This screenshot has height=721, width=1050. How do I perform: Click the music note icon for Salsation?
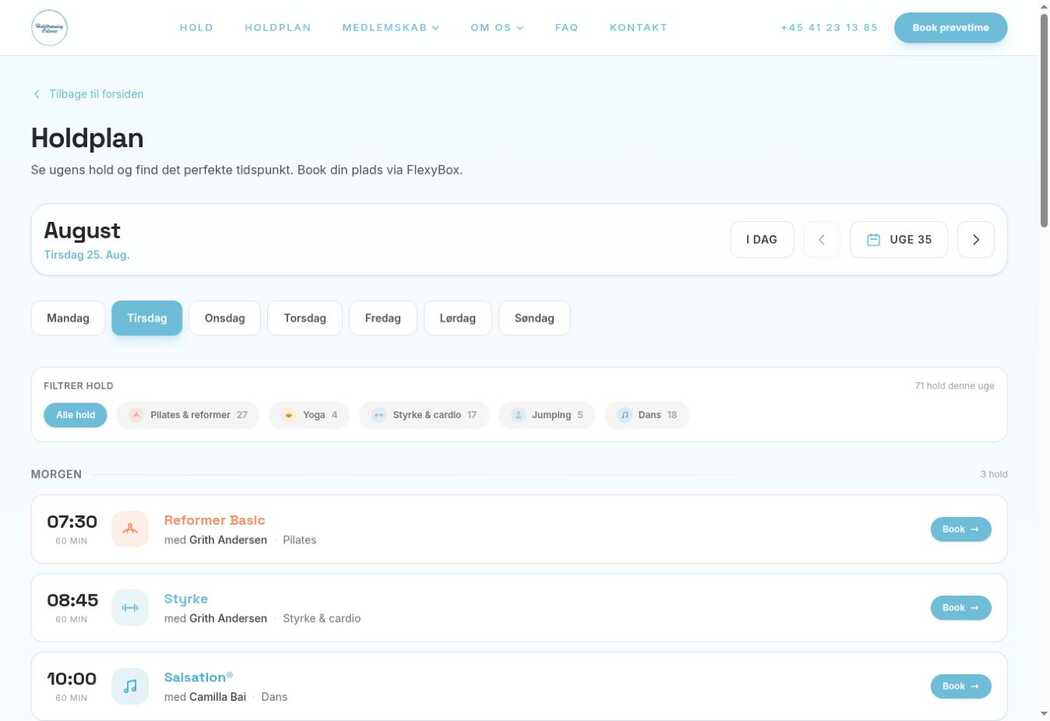130,686
